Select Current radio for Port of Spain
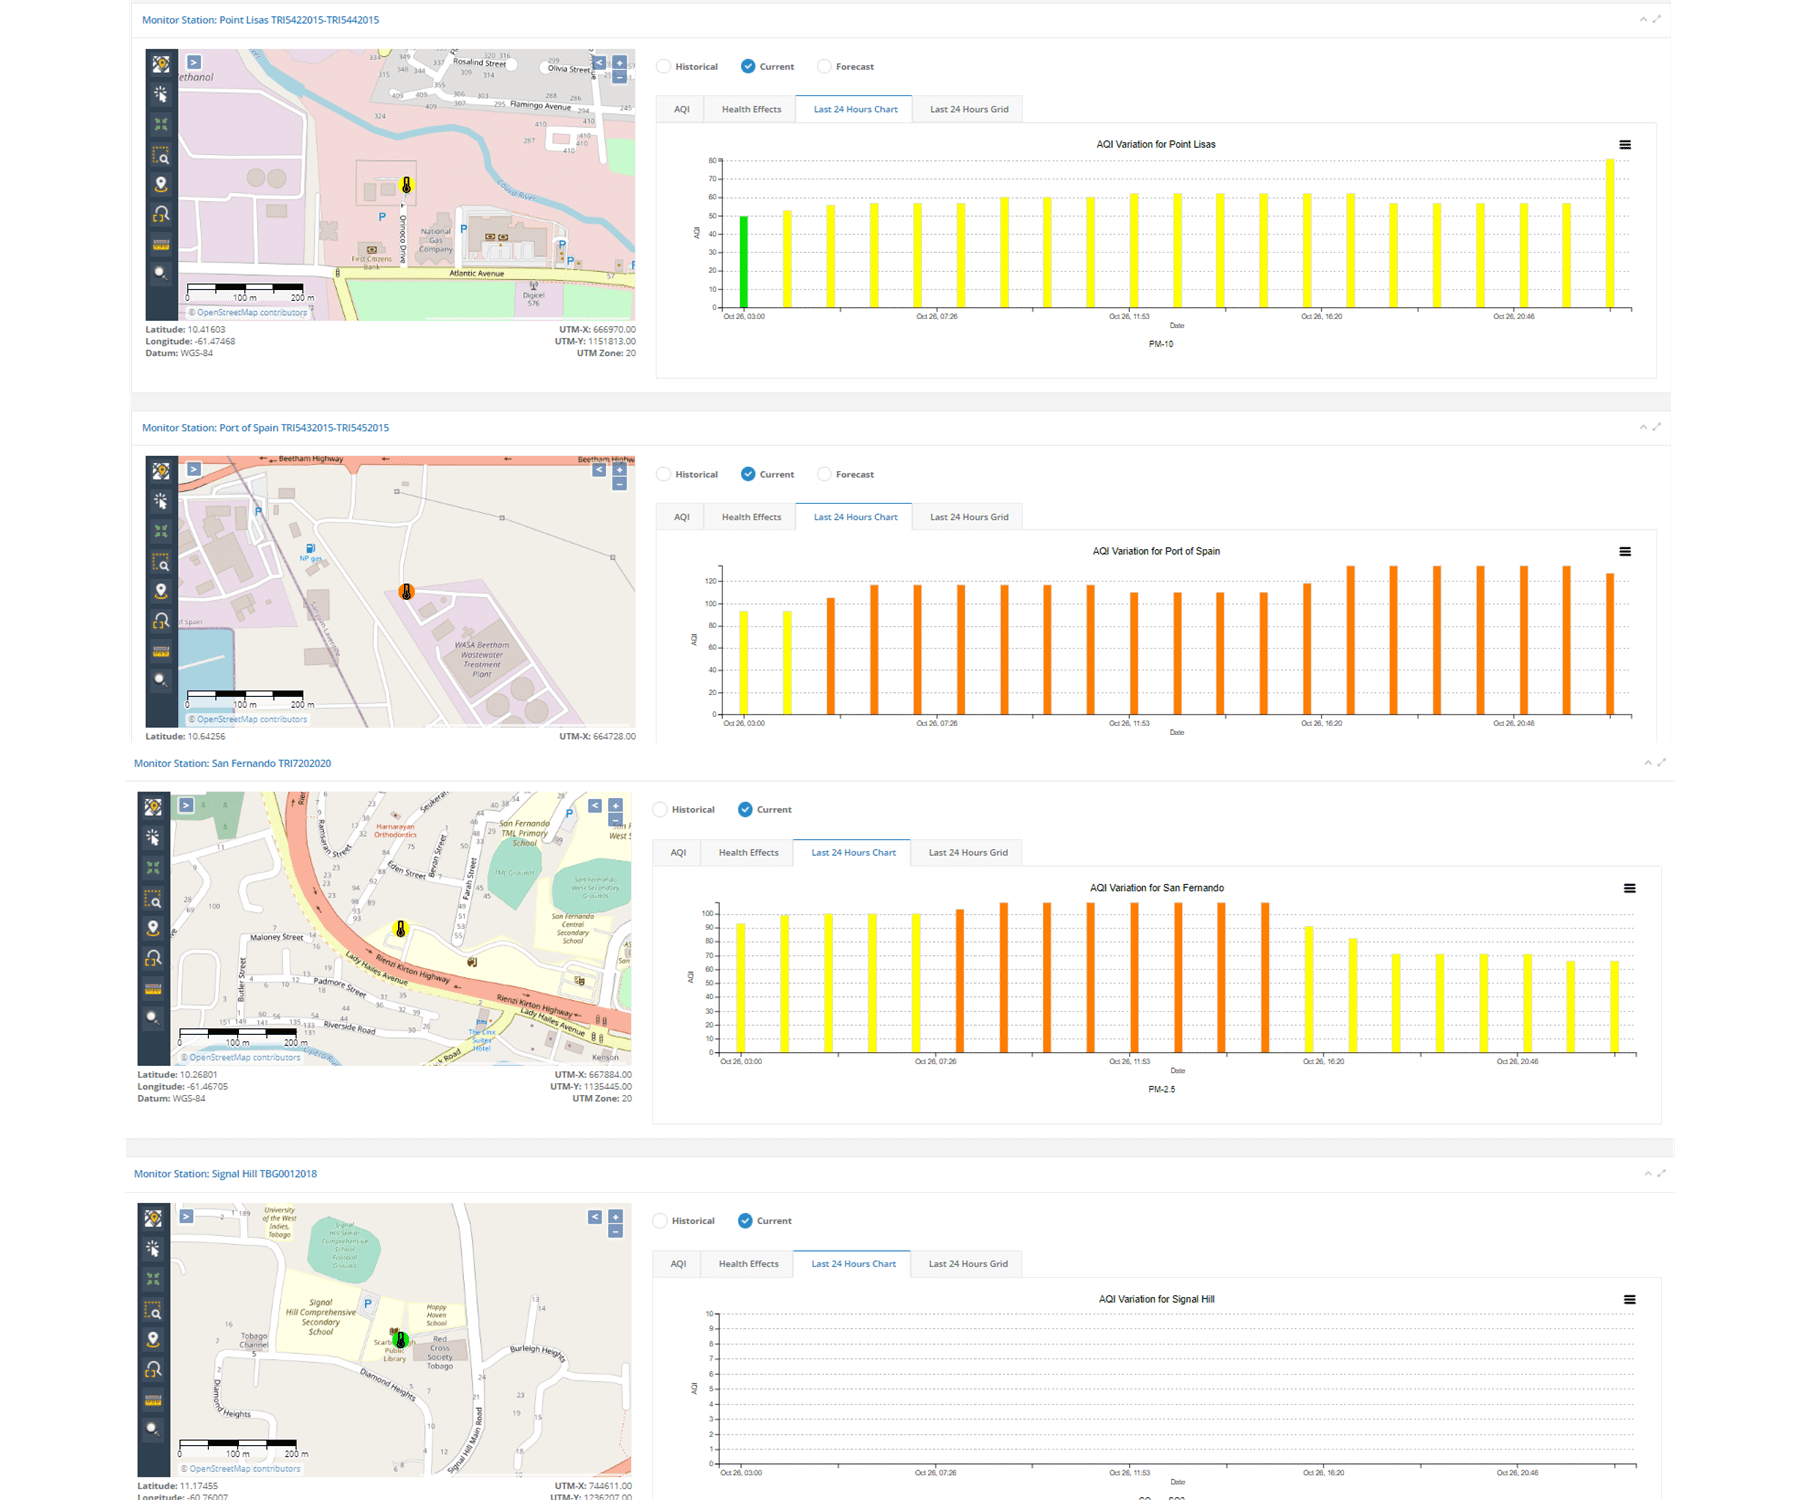This screenshot has height=1500, width=1800. [x=748, y=474]
